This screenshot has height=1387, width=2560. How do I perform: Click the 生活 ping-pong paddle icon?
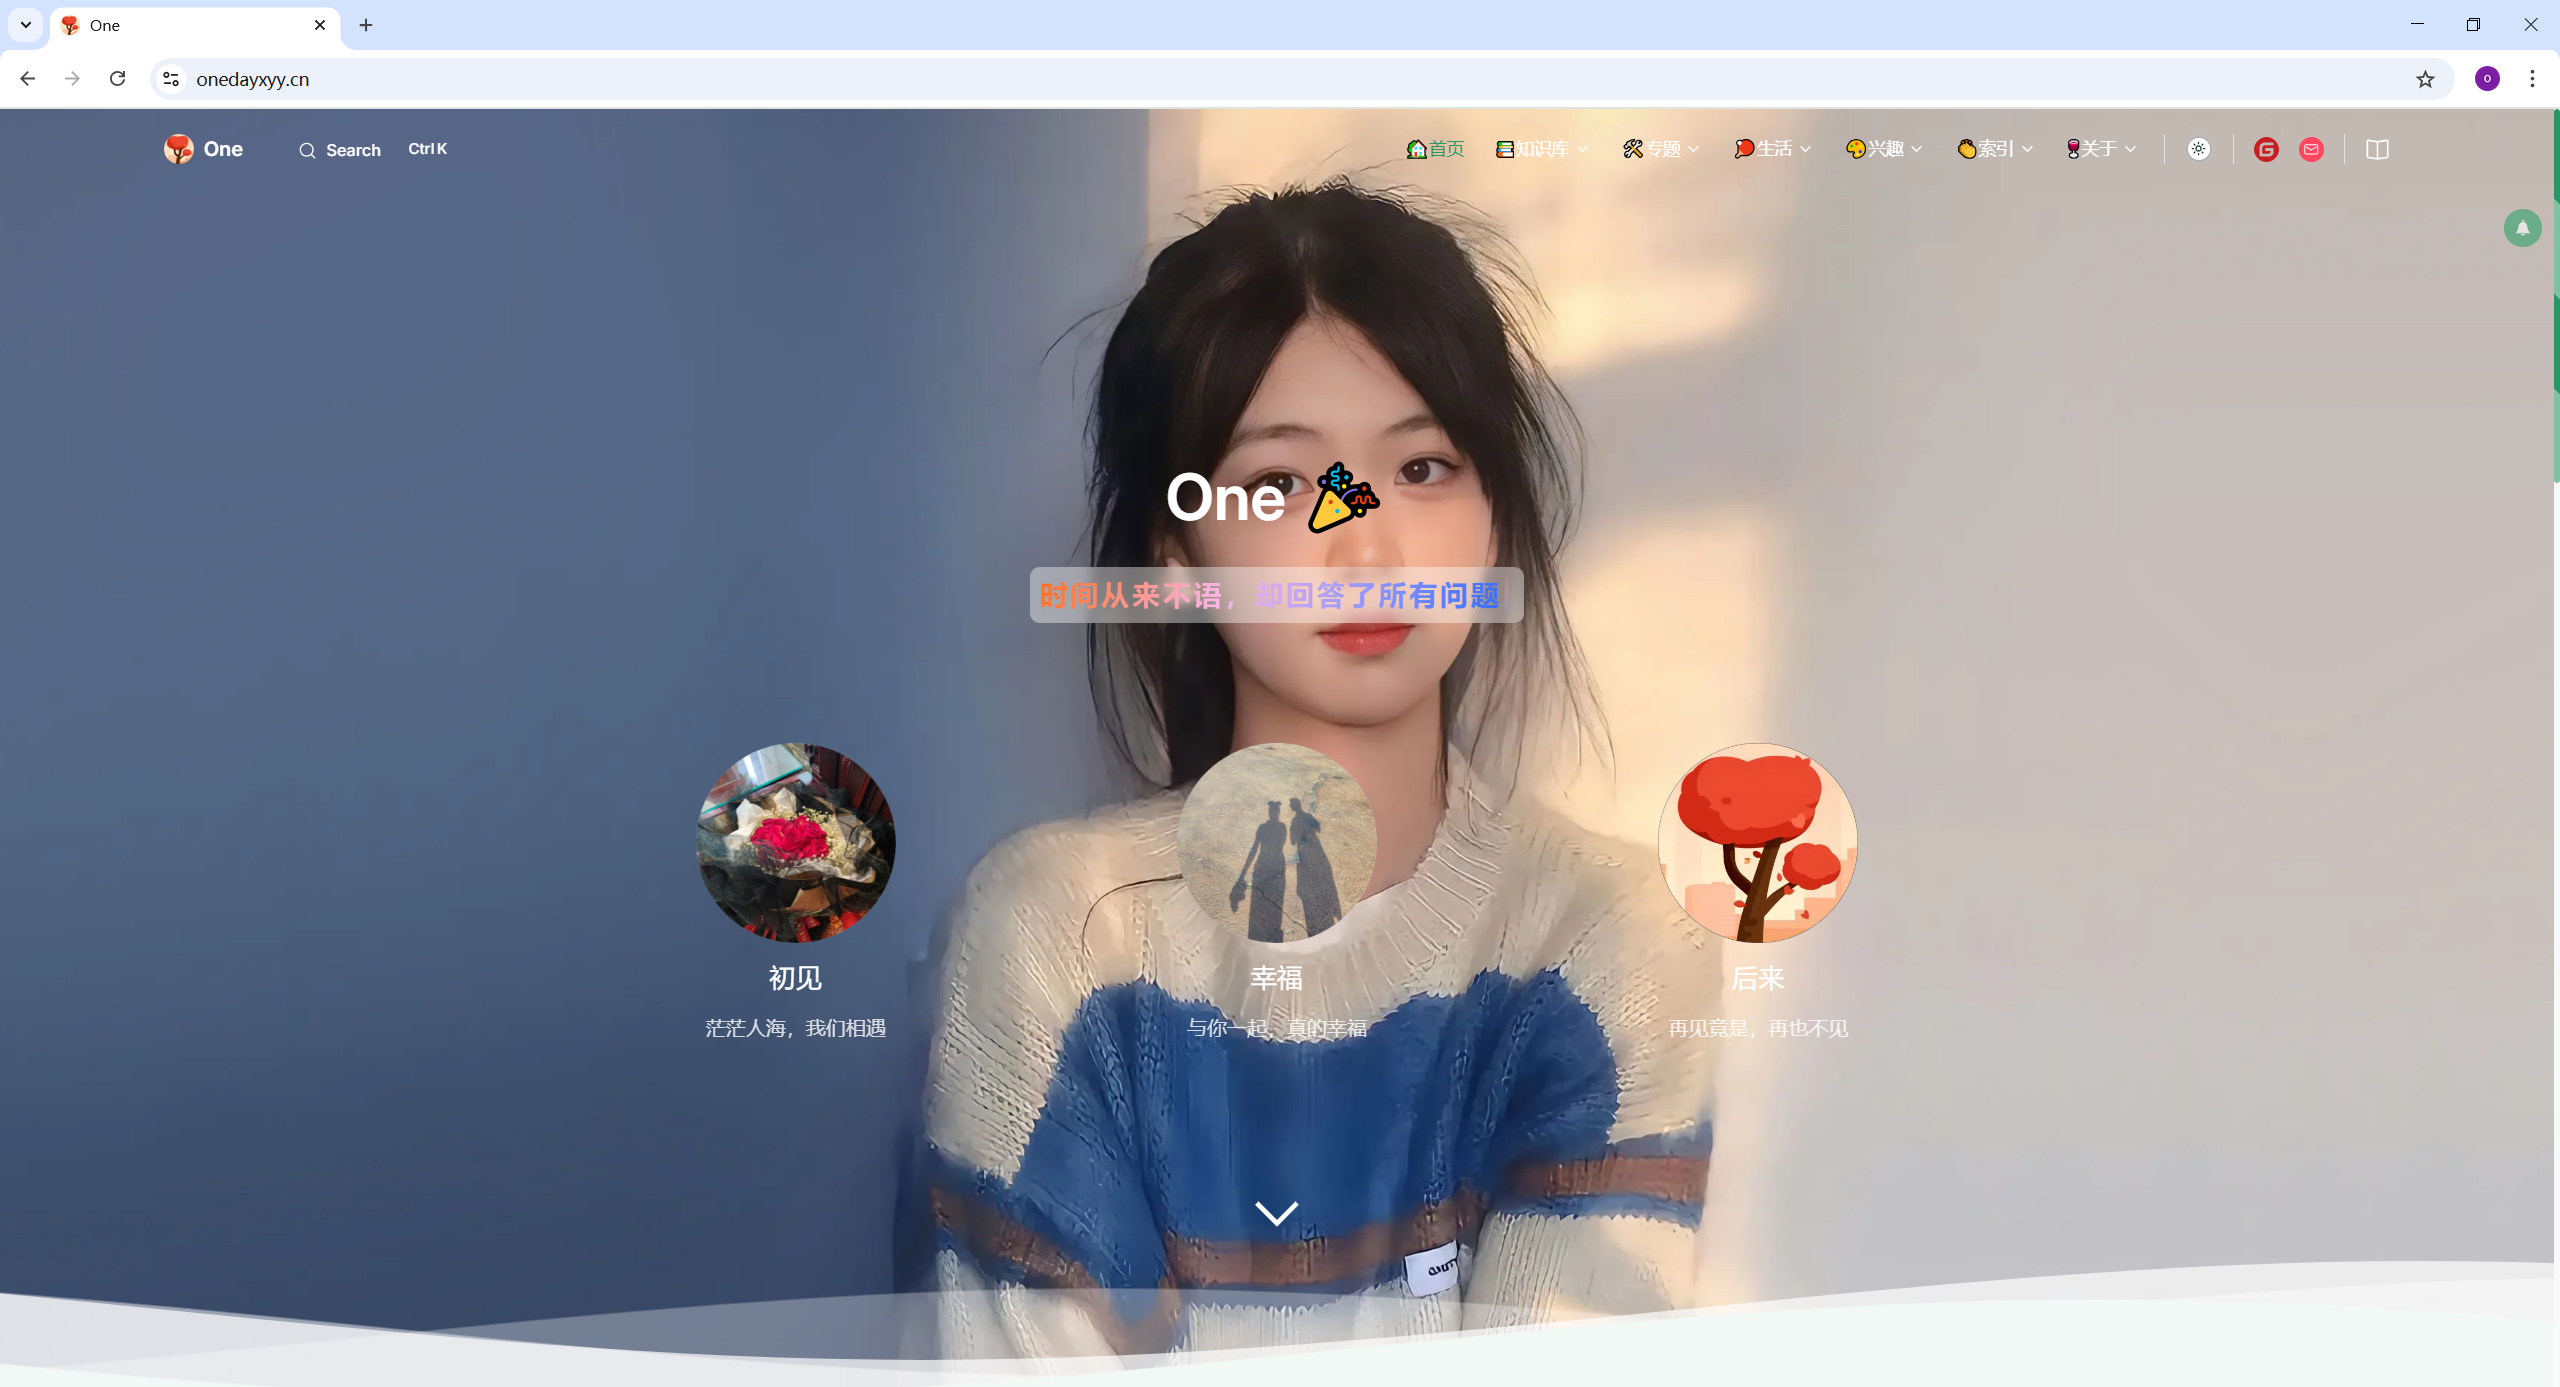click(1744, 149)
